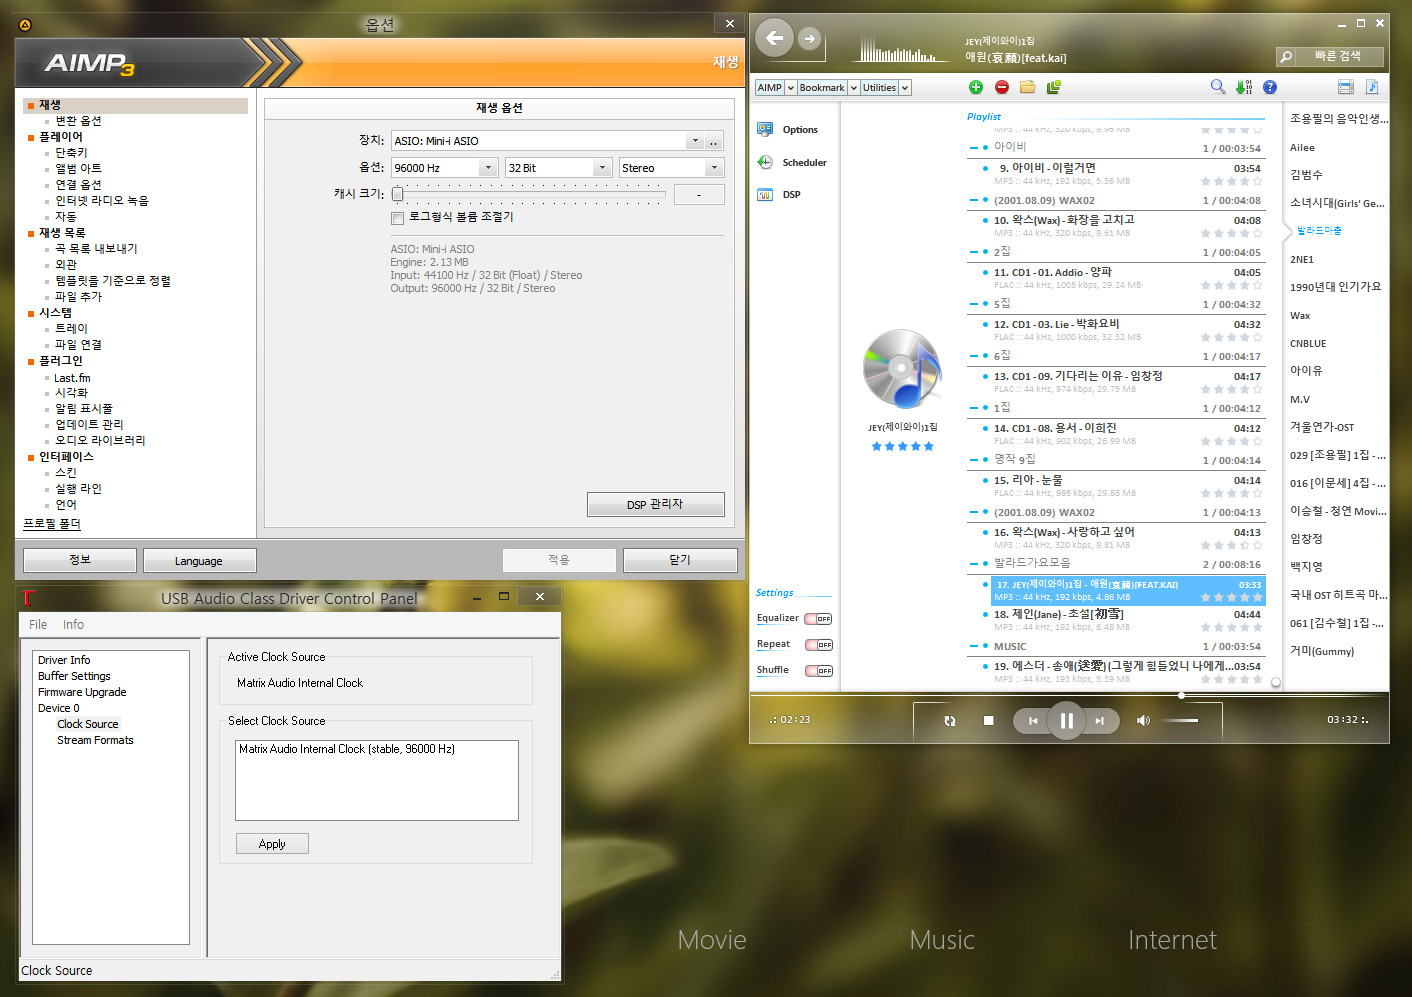Skip to the next track
1412x997 pixels.
[1100, 720]
